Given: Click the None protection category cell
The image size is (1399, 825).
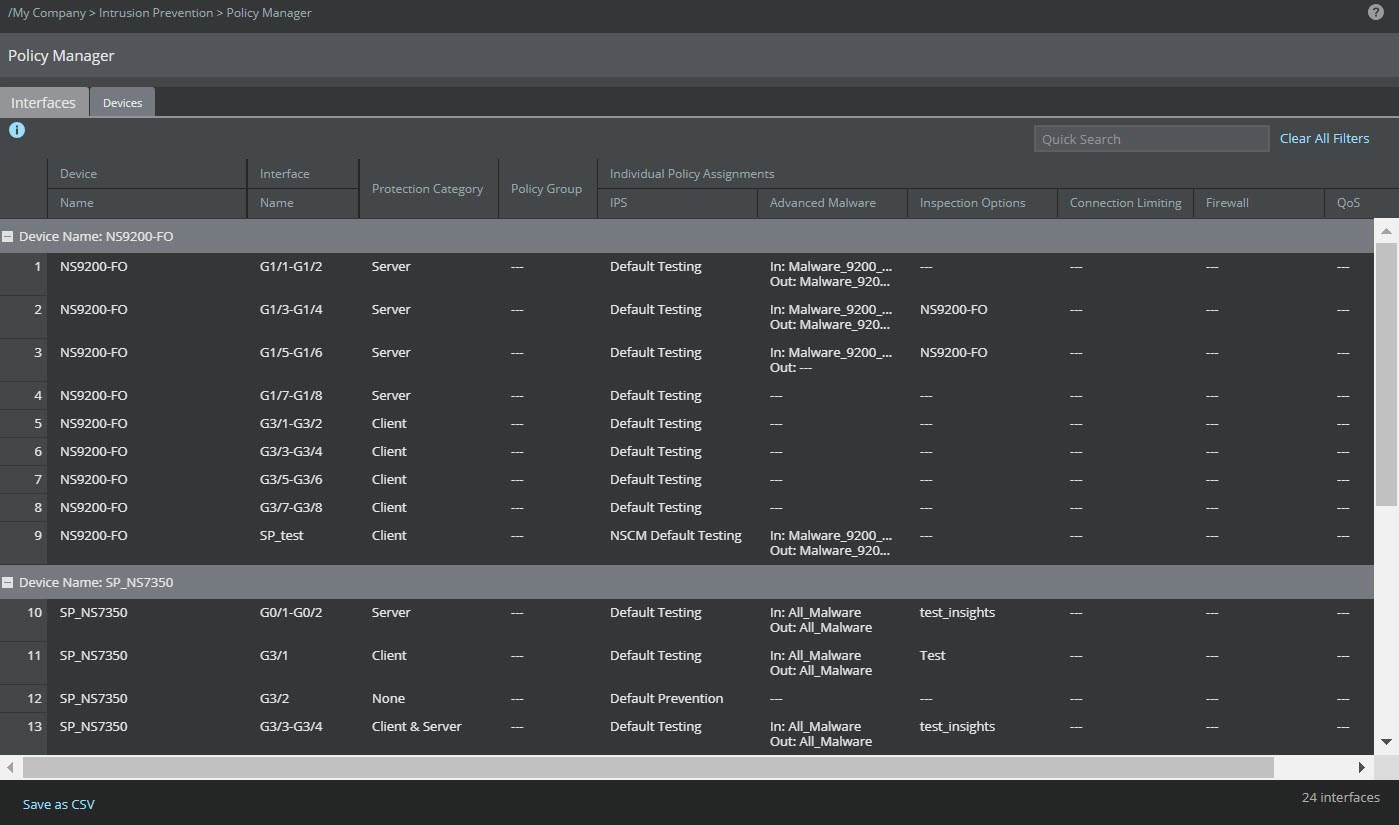Looking at the screenshot, I should [388, 699].
